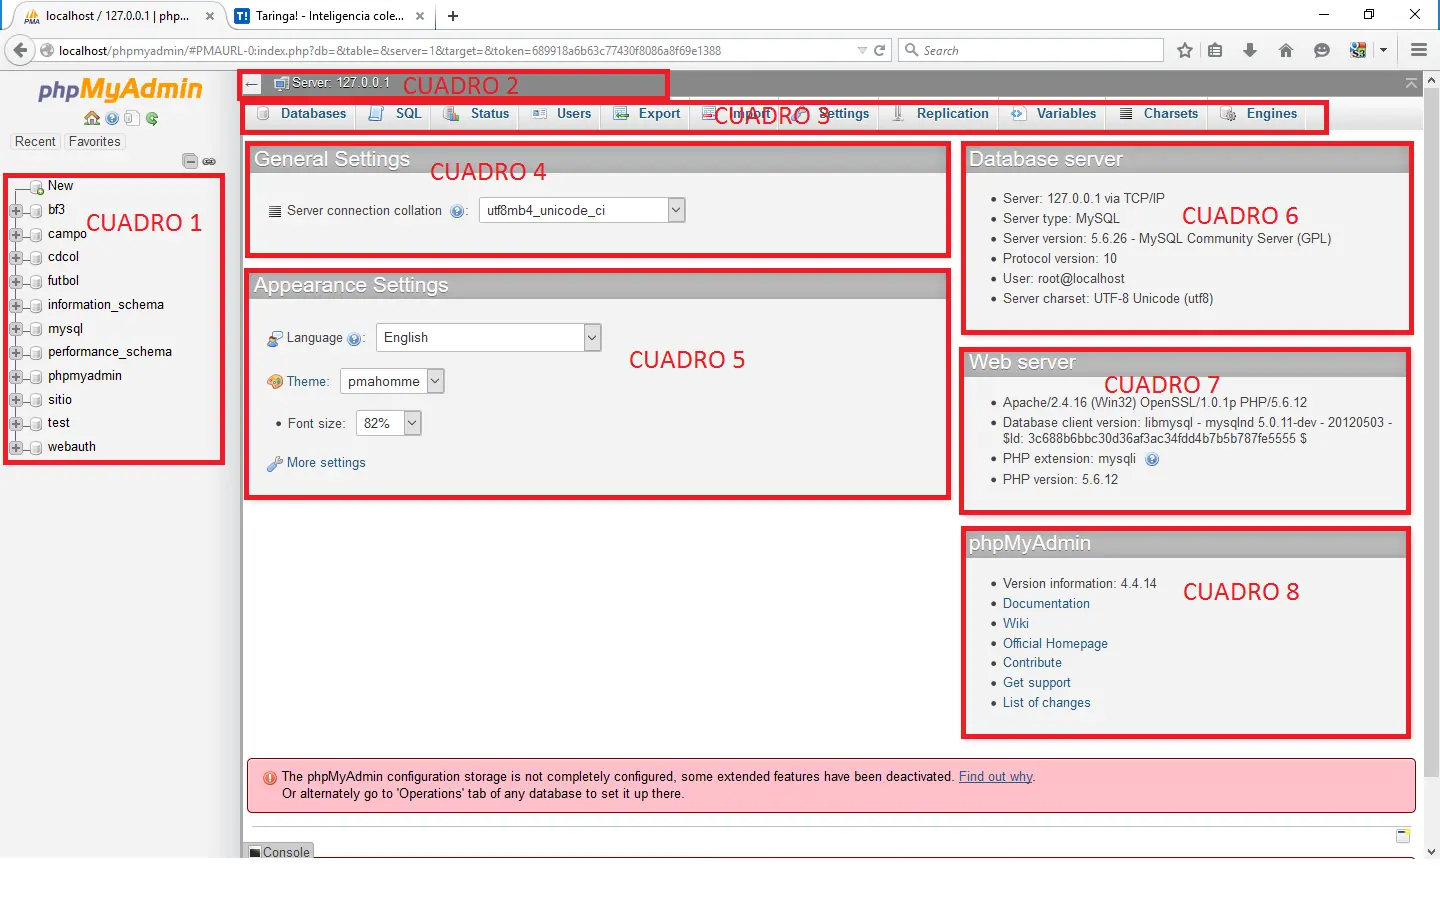Open the mysqli PHP extension help icon
The height and width of the screenshot is (900, 1440).
click(1152, 460)
